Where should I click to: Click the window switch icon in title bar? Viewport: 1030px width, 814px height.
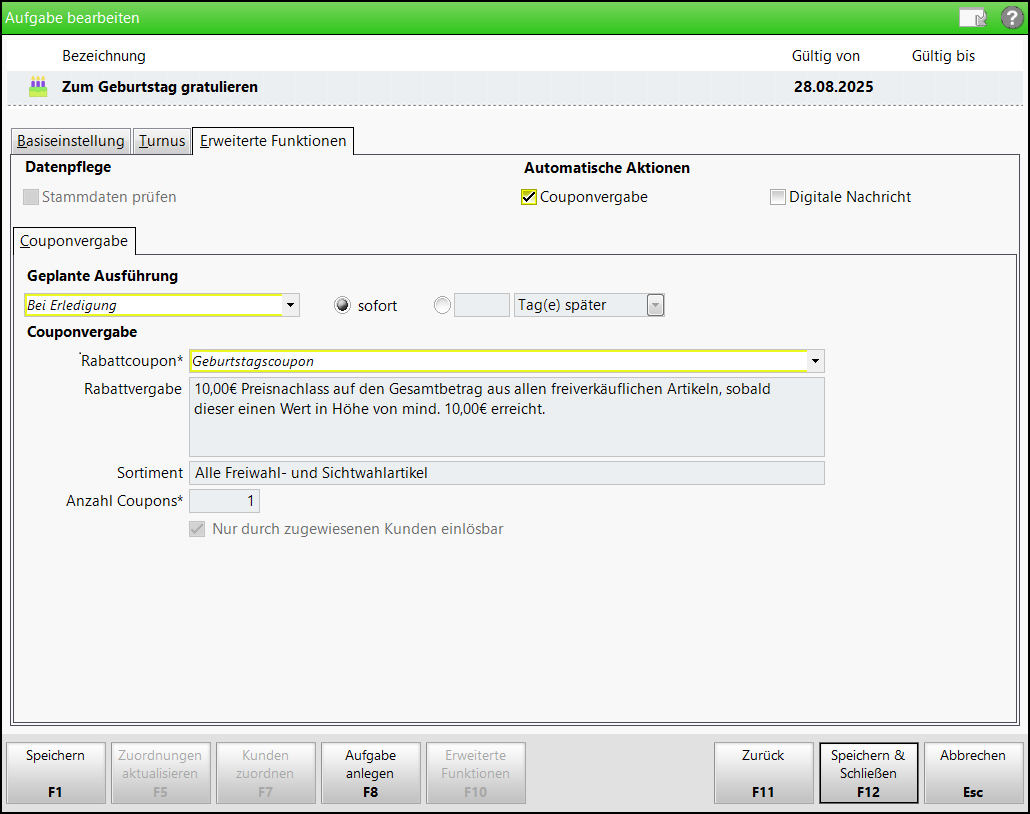point(971,17)
